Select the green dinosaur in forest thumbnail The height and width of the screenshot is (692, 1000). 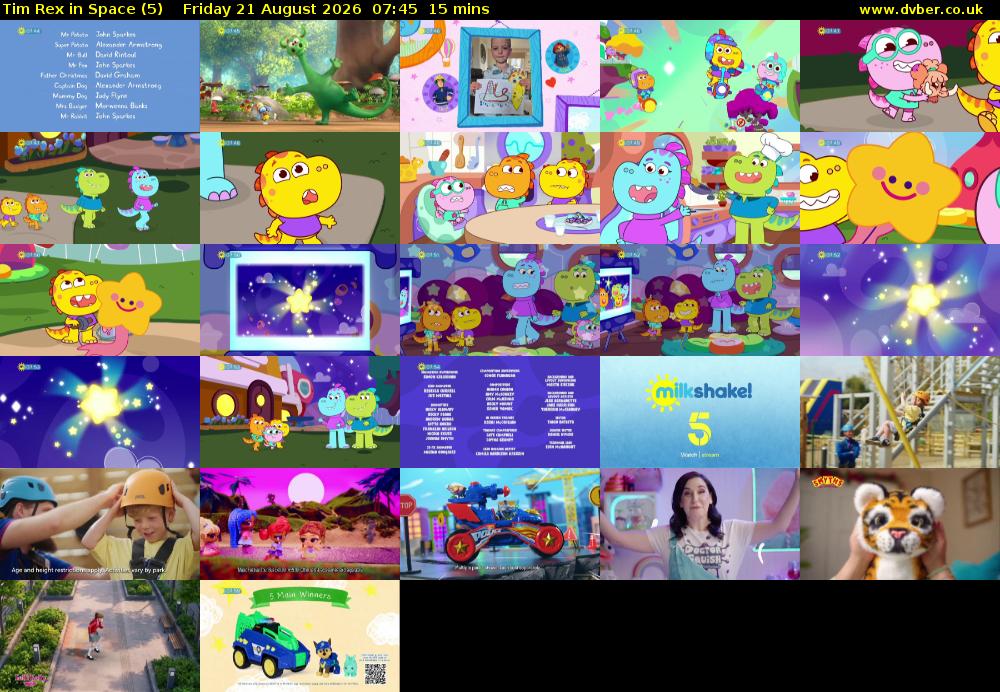[300, 76]
